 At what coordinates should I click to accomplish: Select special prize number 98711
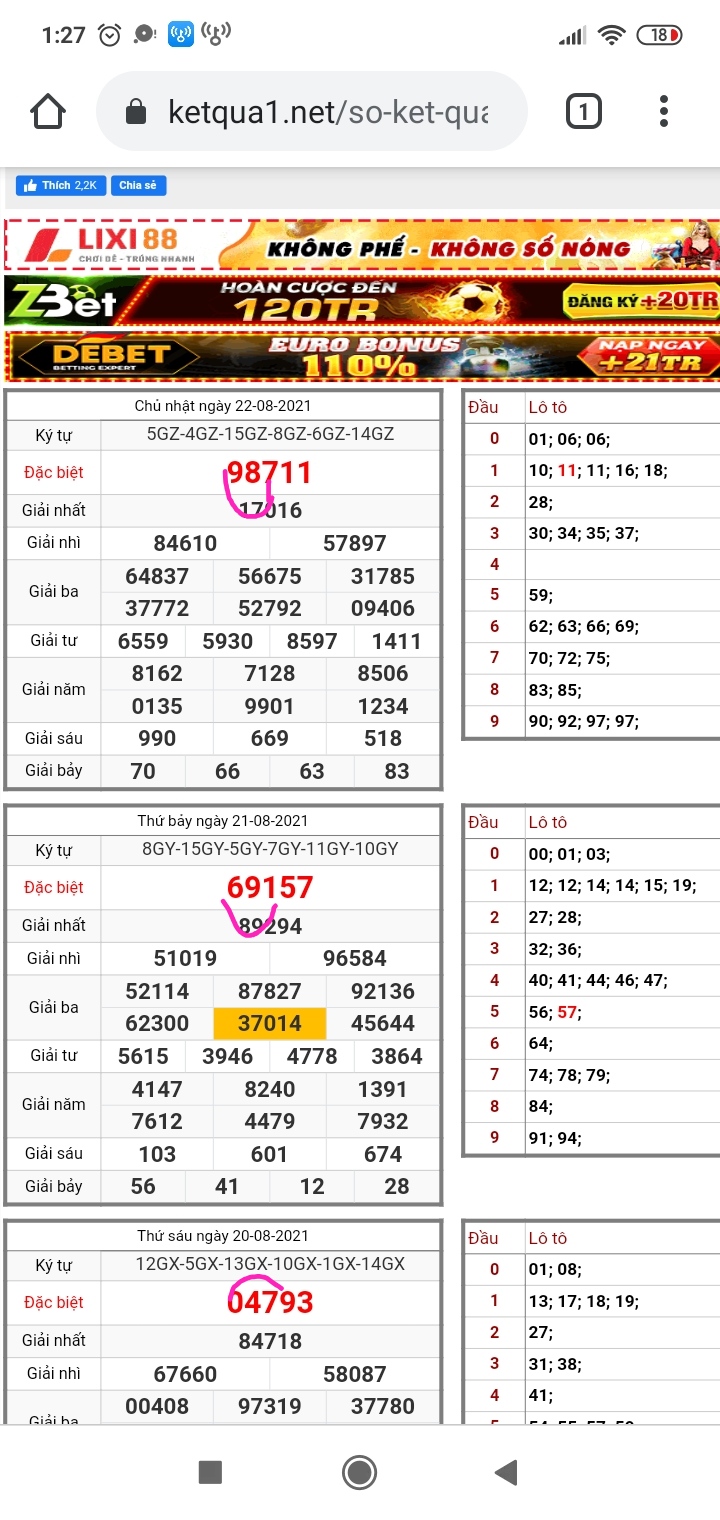pyautogui.click(x=270, y=472)
